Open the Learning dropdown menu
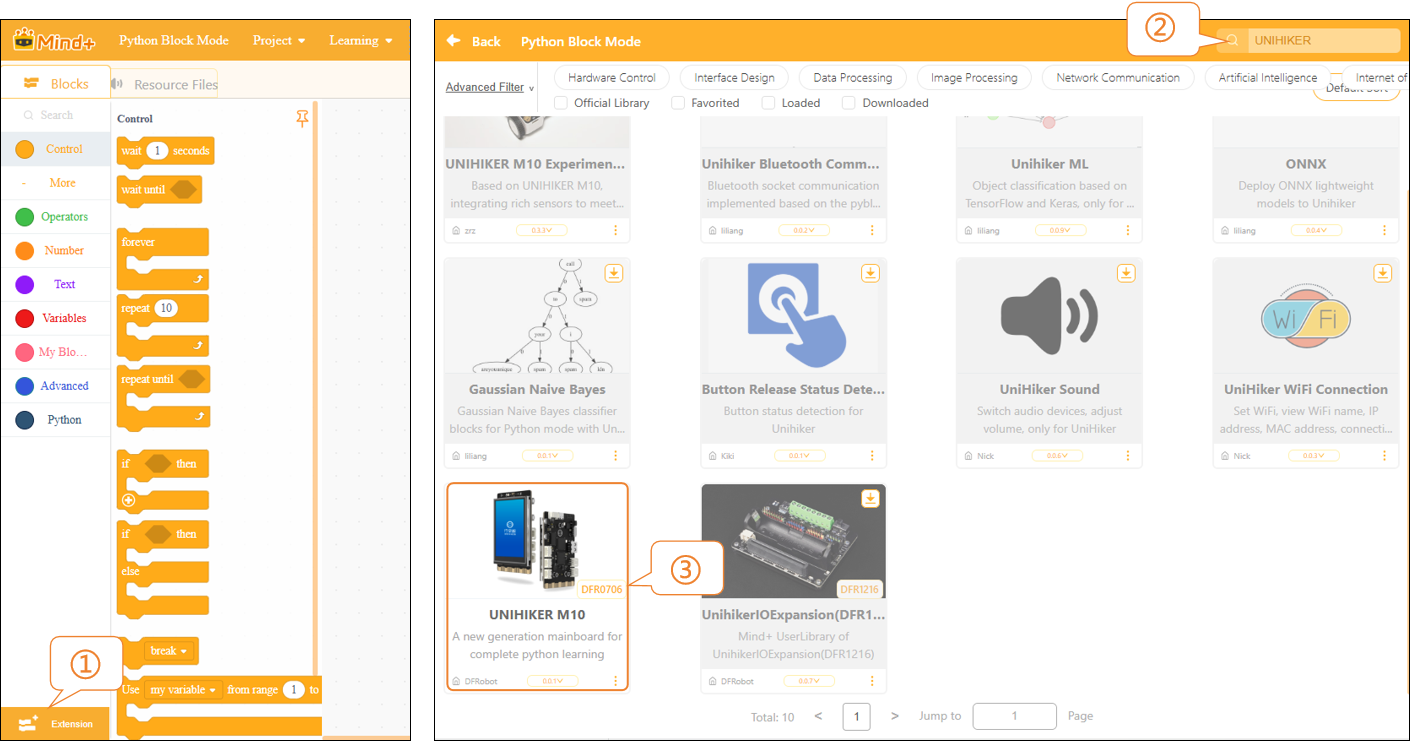This screenshot has height=741, width=1411. (x=360, y=41)
